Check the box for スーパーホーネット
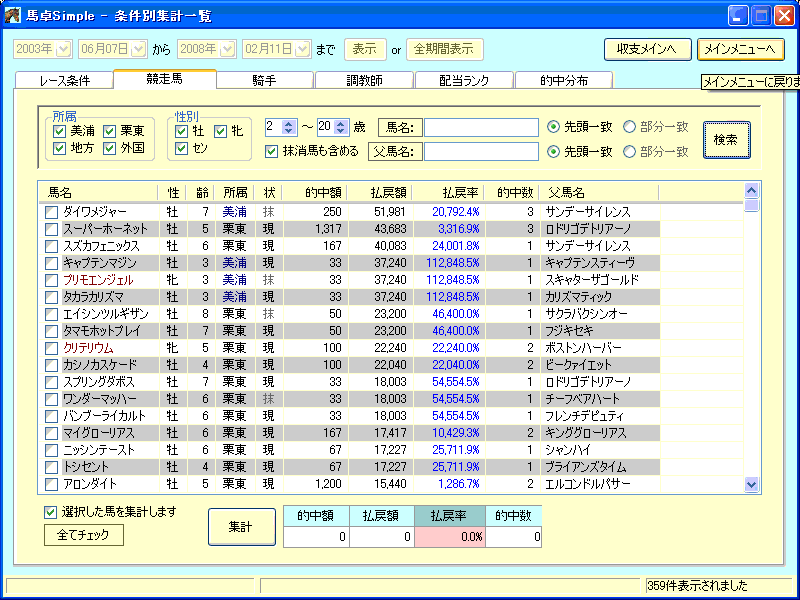Image resolution: width=800 pixels, height=600 pixels. [52, 229]
